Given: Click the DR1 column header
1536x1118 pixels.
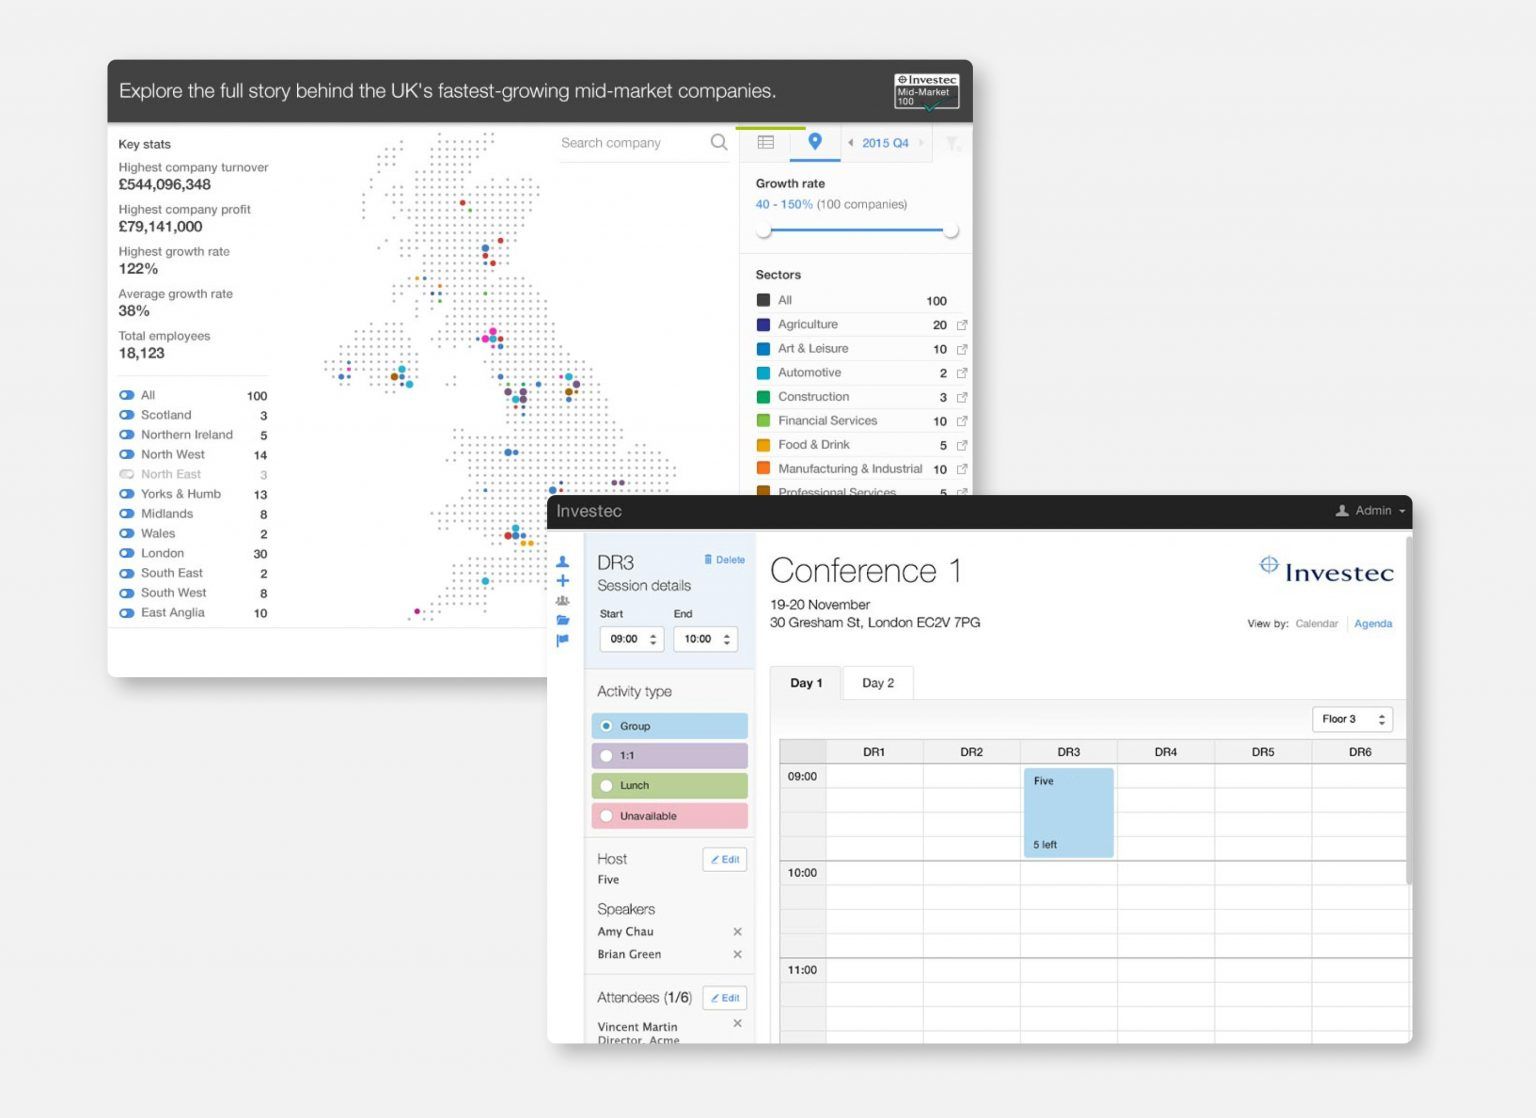Looking at the screenshot, I should click(874, 752).
